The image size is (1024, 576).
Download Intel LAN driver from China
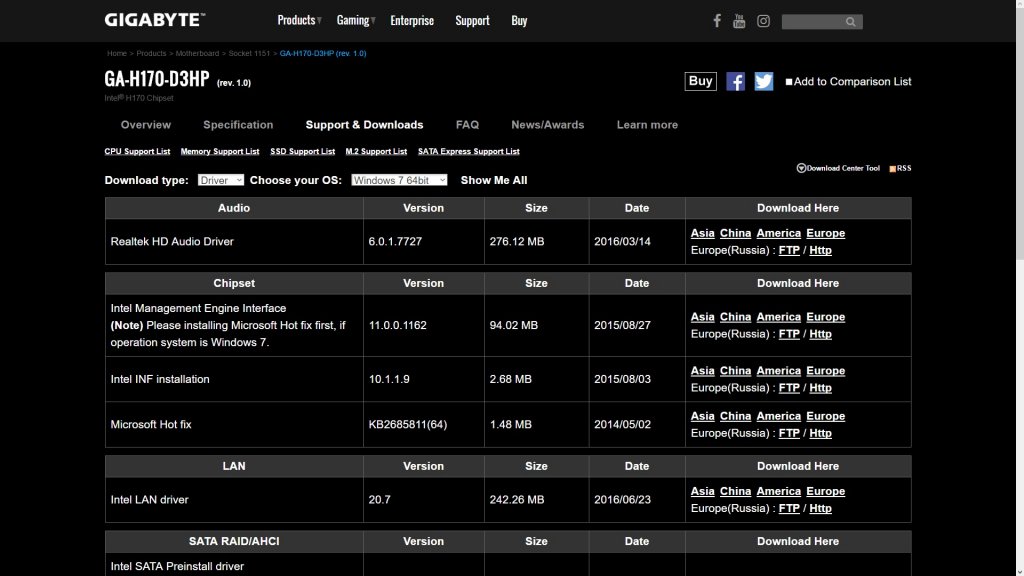(735, 491)
